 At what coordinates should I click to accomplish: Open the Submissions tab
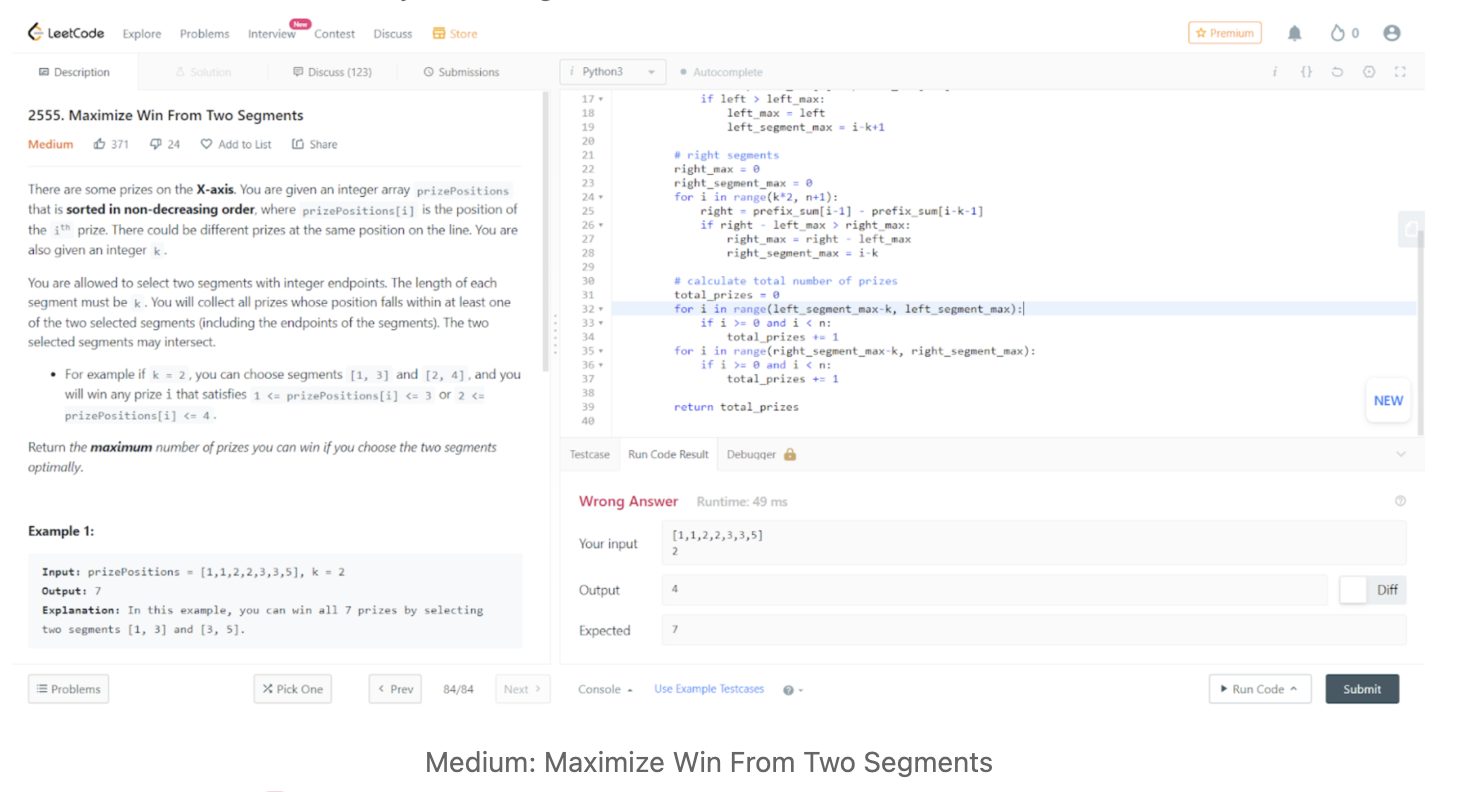point(461,72)
